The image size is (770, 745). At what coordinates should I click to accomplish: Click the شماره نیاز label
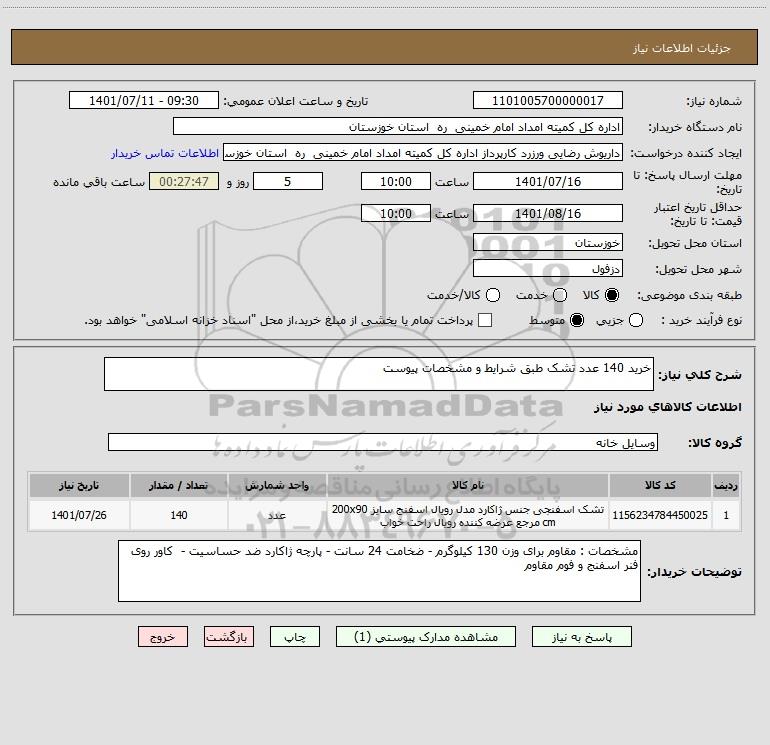click(714, 101)
